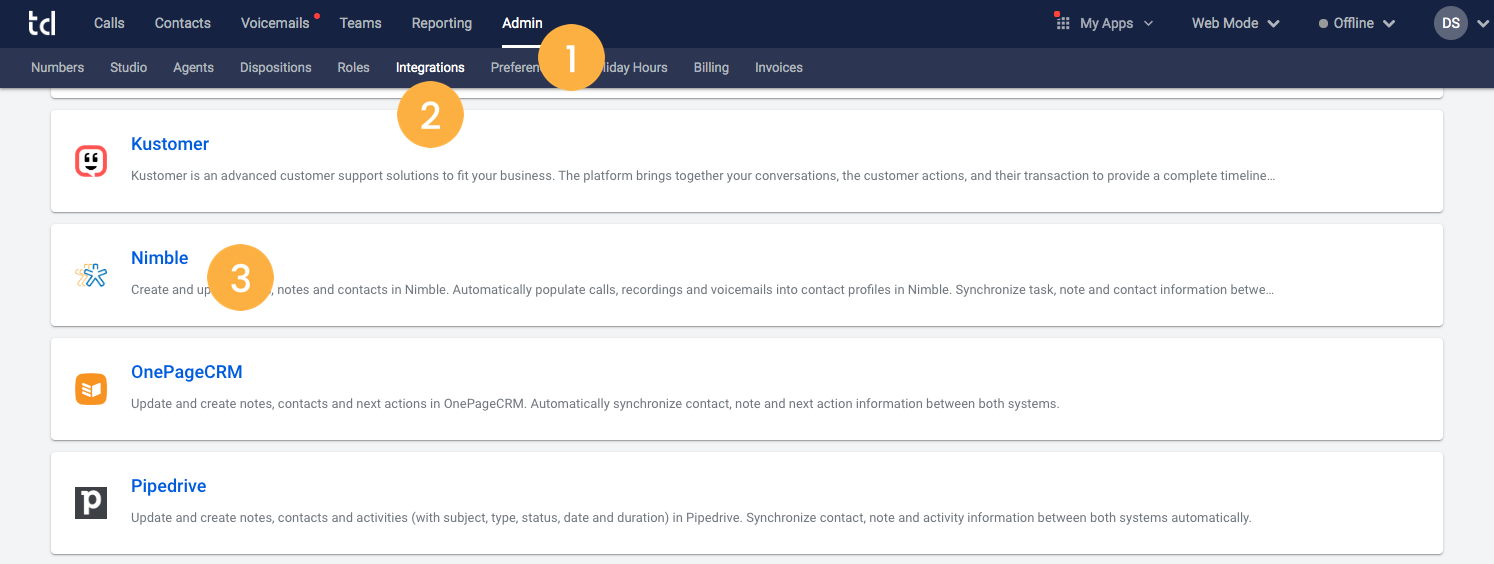
Task: Go to the Invoices section
Action: (x=779, y=67)
